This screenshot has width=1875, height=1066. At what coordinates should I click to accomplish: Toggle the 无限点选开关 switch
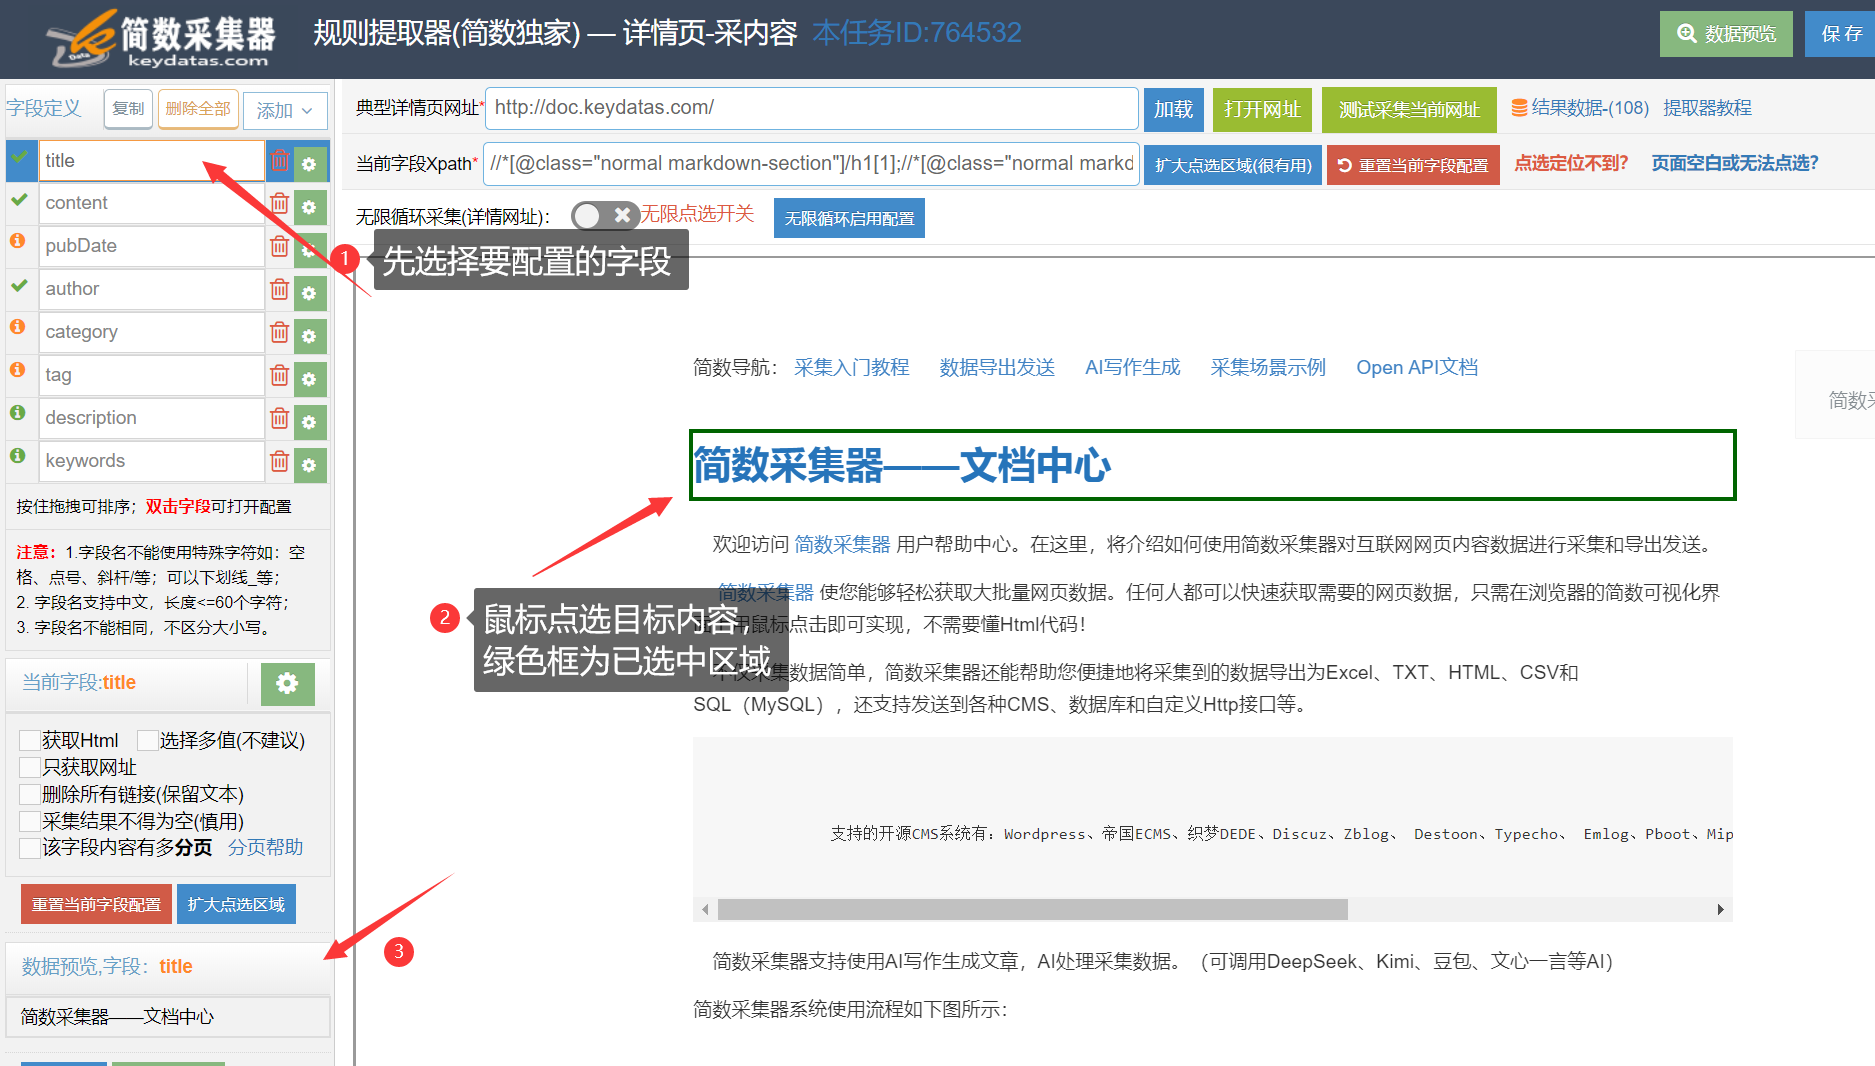(603, 215)
